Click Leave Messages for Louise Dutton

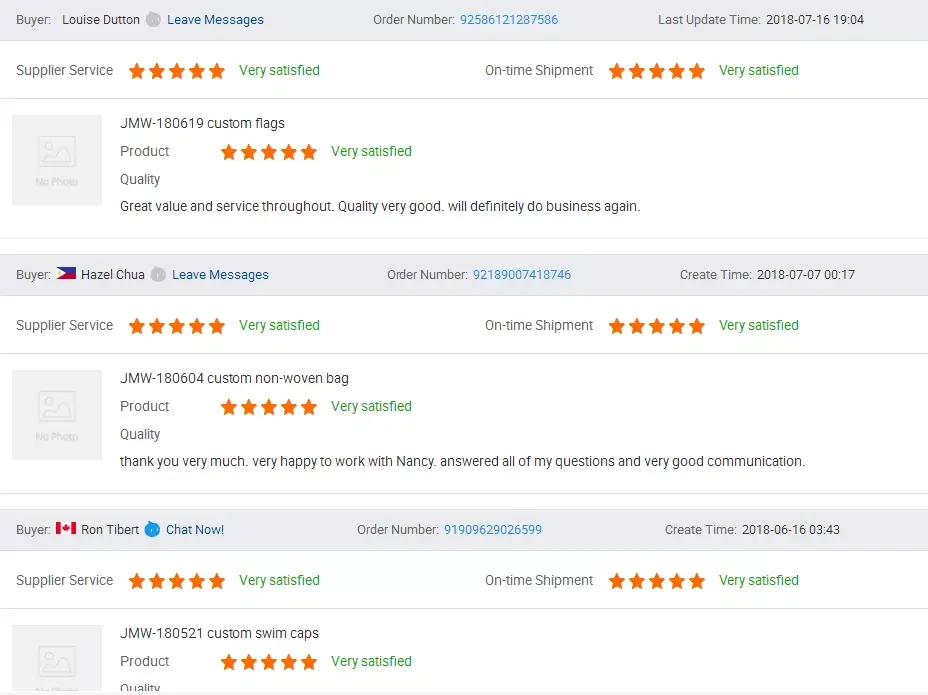[215, 20]
